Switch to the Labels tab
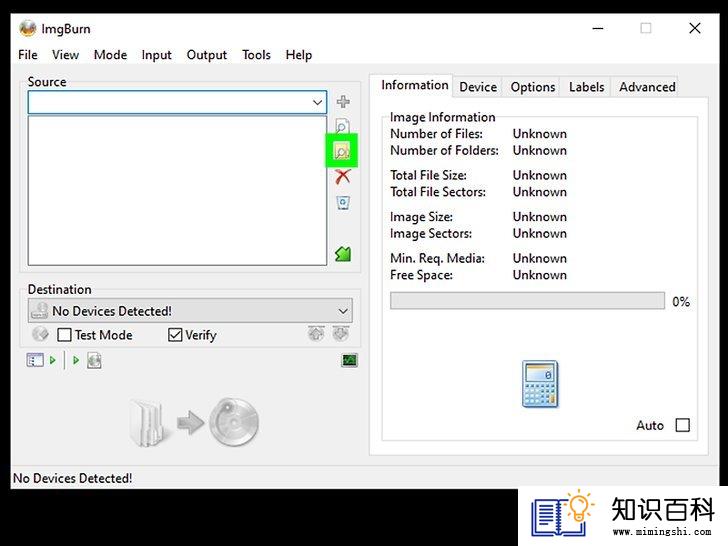 pyautogui.click(x=586, y=87)
